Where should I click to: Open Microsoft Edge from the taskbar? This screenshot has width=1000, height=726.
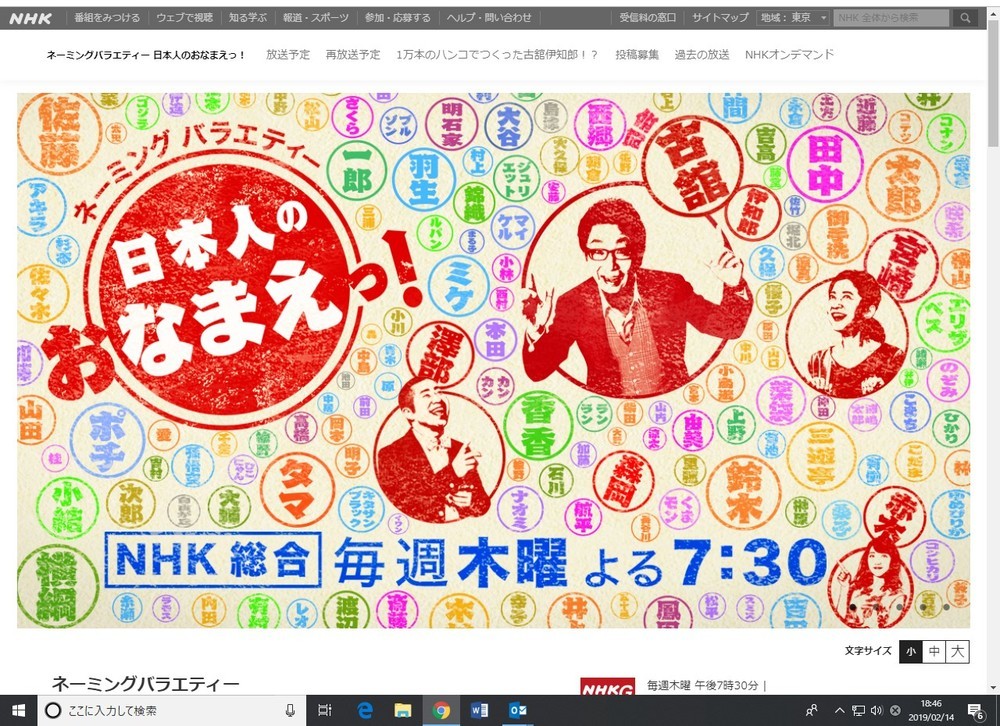pos(364,710)
